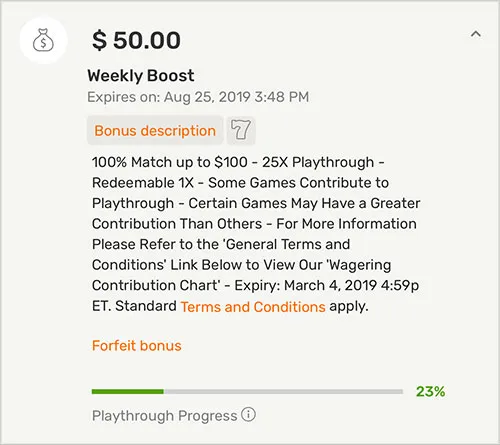Select the lucky seven slots icon tab
Image resolution: width=500 pixels, height=445 pixels.
click(x=241, y=130)
